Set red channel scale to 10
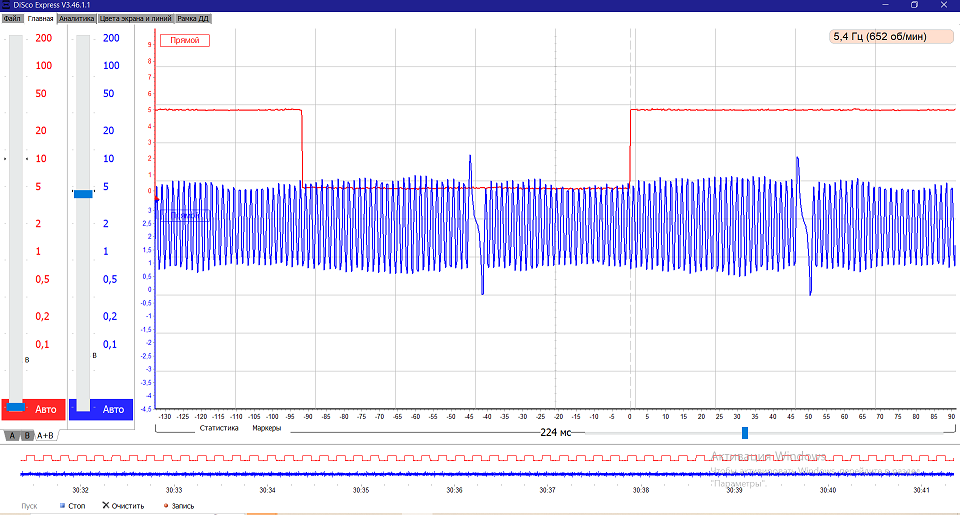 pos(40,159)
